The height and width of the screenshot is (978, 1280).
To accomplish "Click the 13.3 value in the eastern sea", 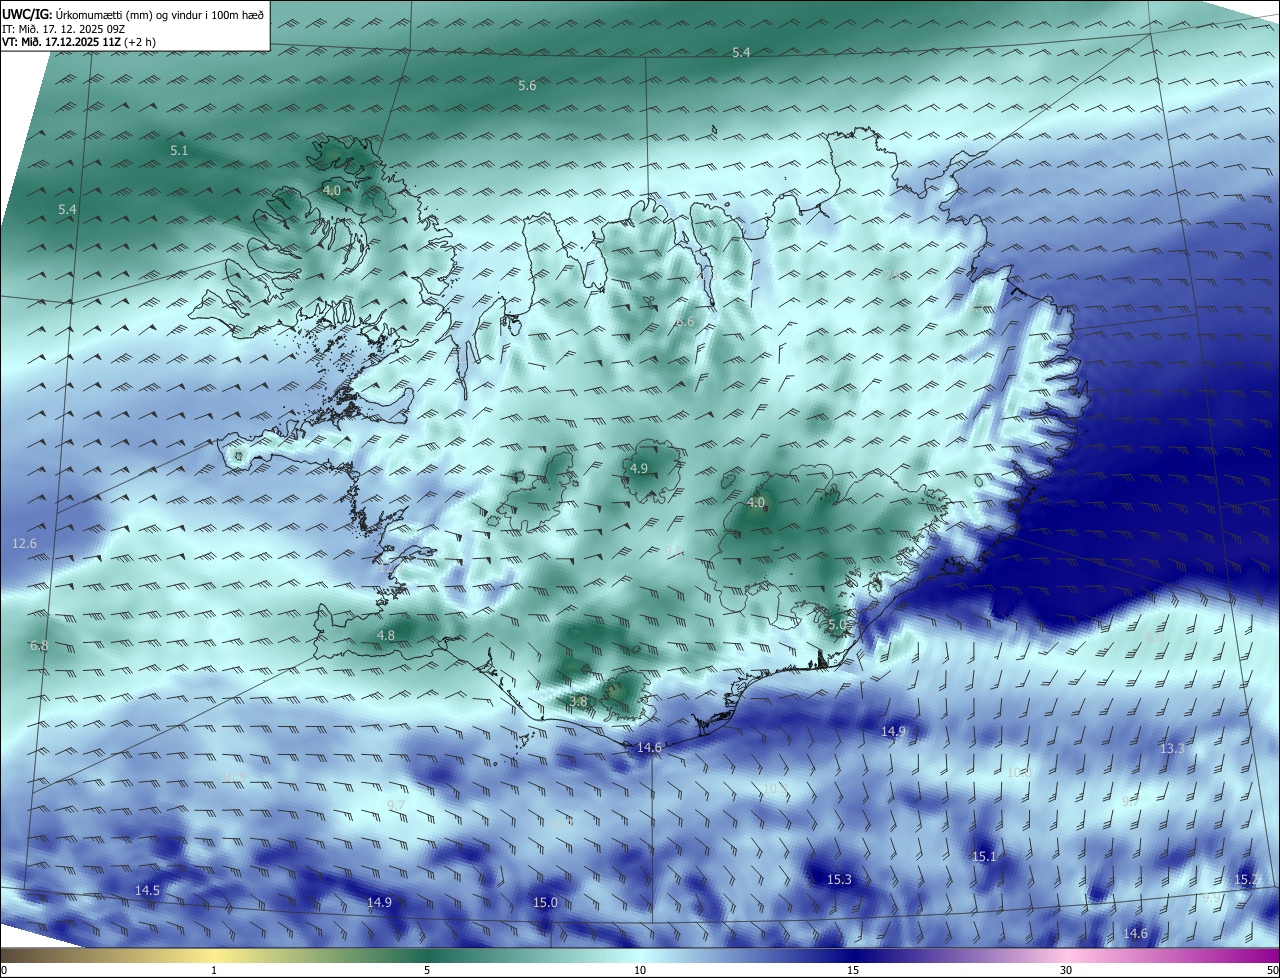I will [x=1172, y=749].
